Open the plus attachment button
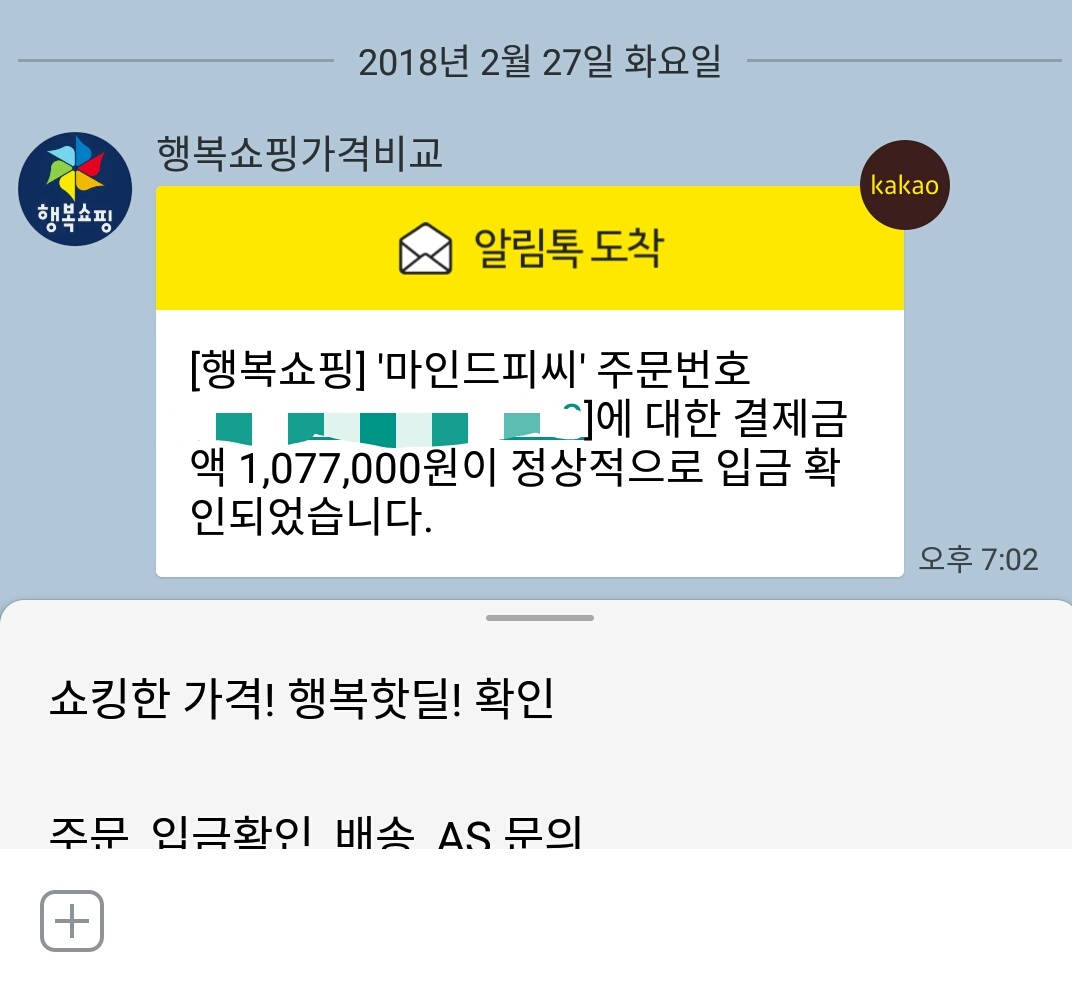The height and width of the screenshot is (993, 1072). click(x=72, y=921)
